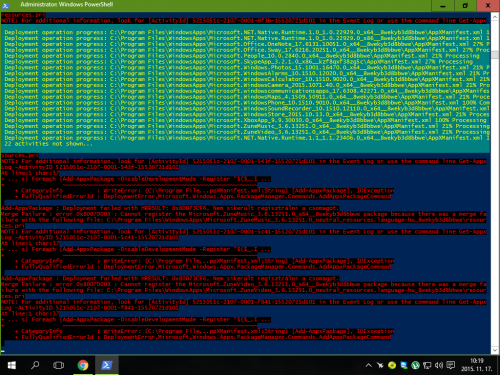Click the '22 activities not shown...' line
The height and width of the screenshot is (375, 500).
pos(49,144)
